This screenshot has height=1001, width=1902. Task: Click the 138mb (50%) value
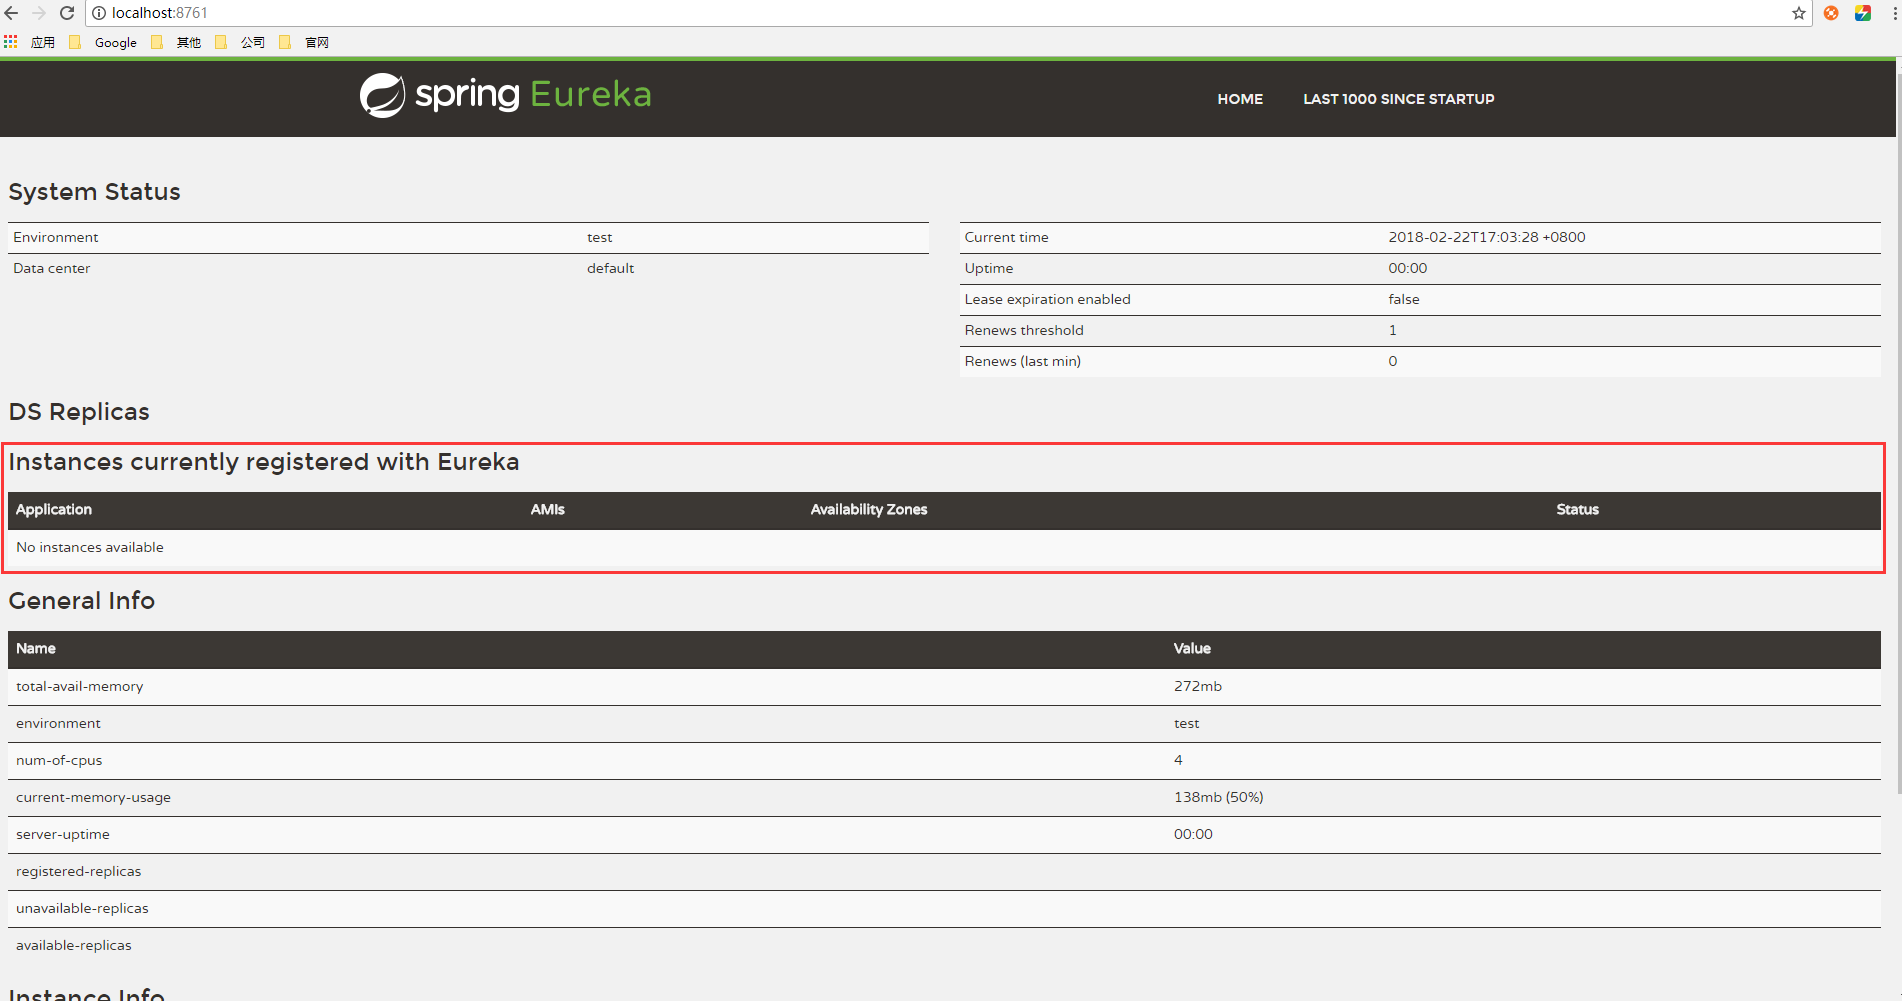pos(1219,797)
